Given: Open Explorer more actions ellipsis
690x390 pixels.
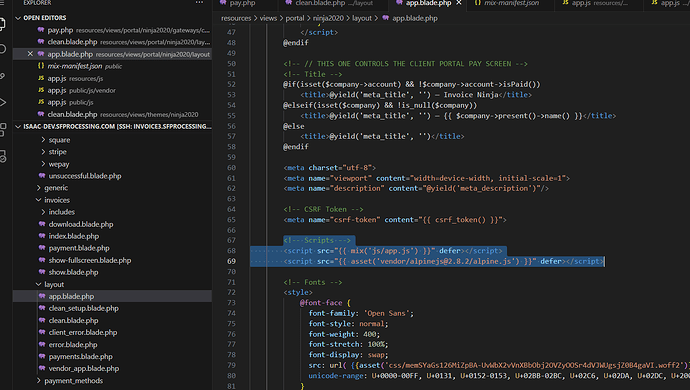Looking at the screenshot, I should click(199, 3).
